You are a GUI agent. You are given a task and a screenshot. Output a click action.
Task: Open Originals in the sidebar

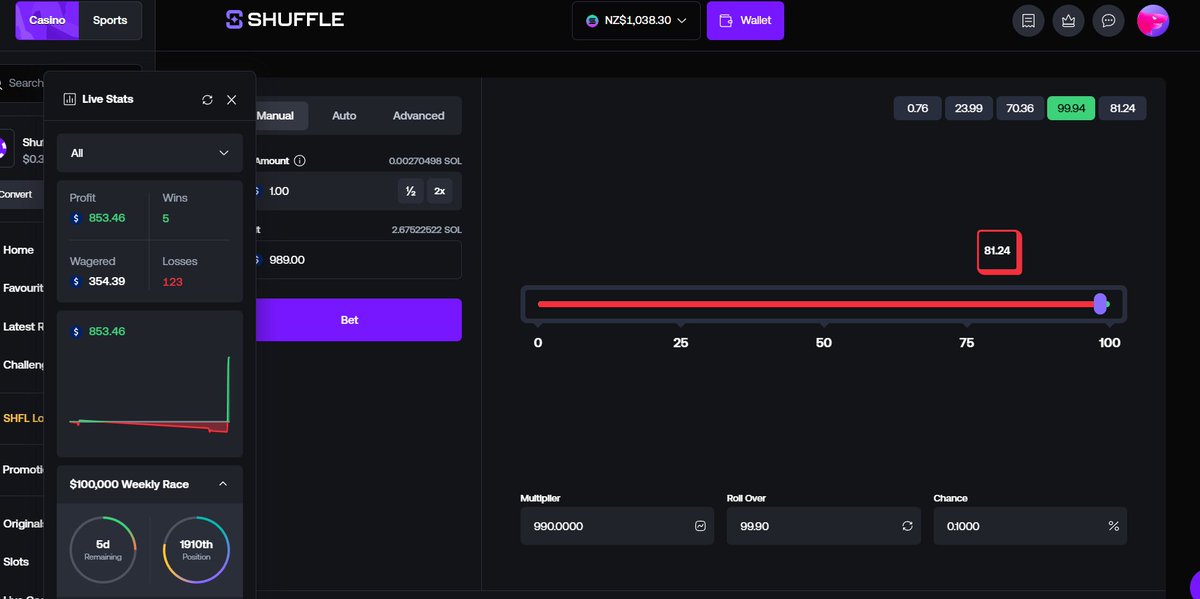[x=23, y=524]
